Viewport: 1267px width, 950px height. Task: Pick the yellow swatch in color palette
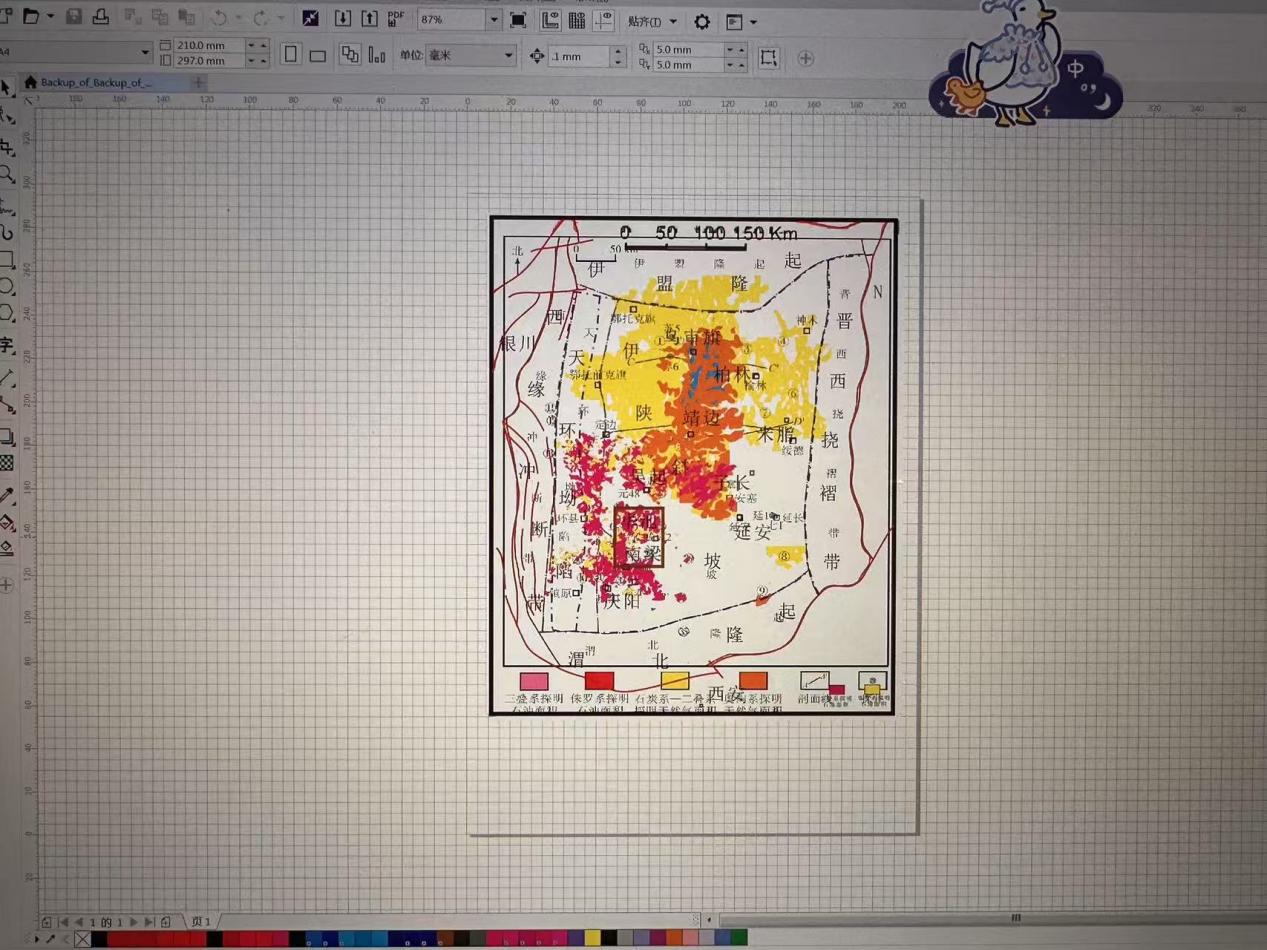tap(592, 938)
